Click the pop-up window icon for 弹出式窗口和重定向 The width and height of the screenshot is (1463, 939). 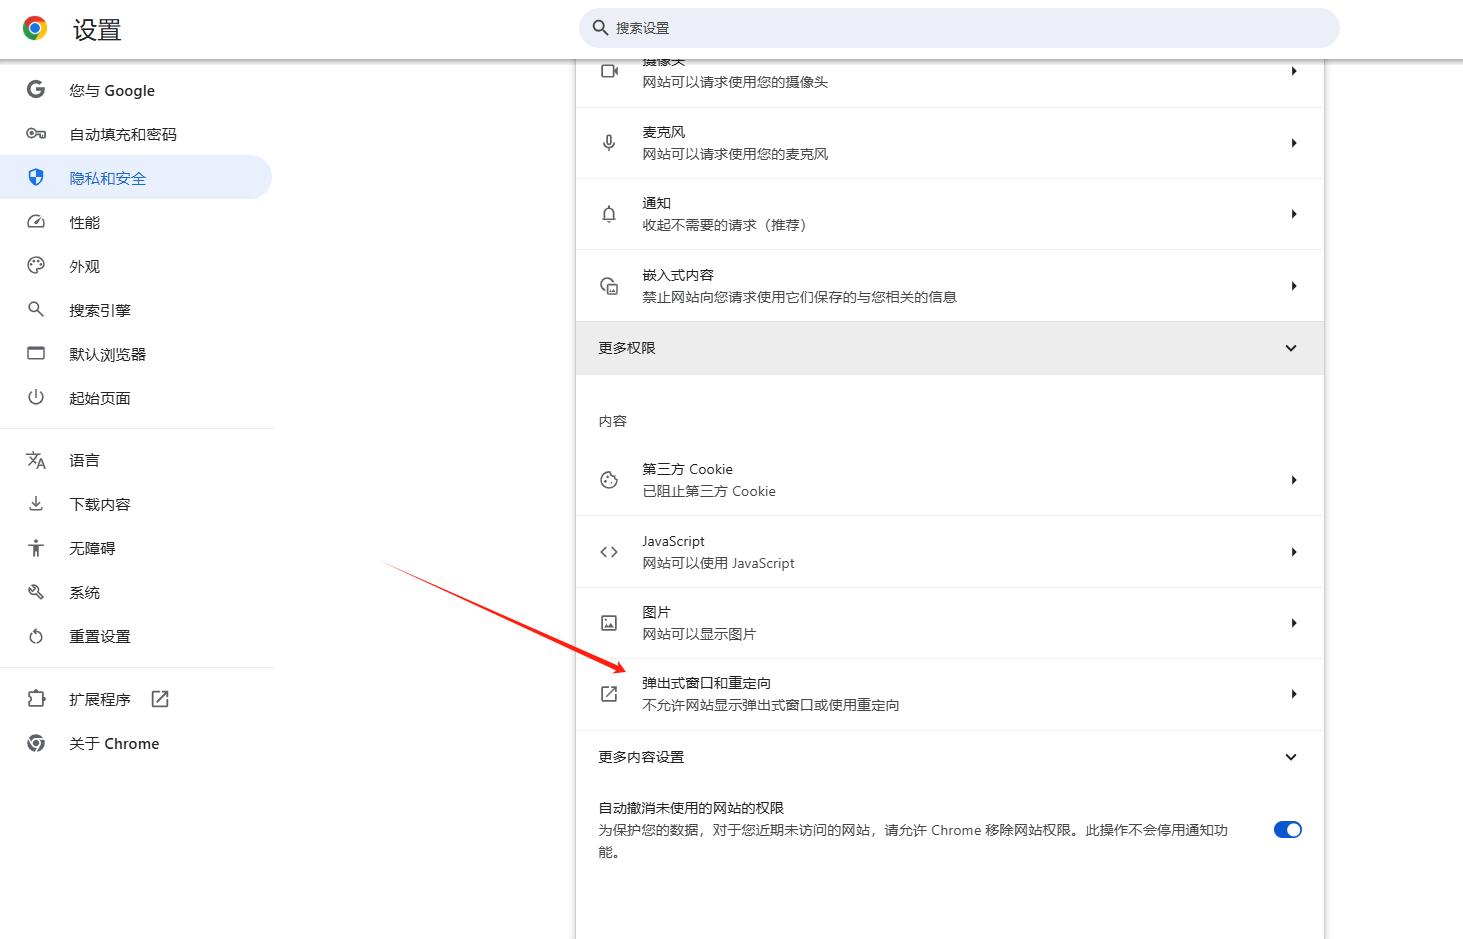pos(609,694)
